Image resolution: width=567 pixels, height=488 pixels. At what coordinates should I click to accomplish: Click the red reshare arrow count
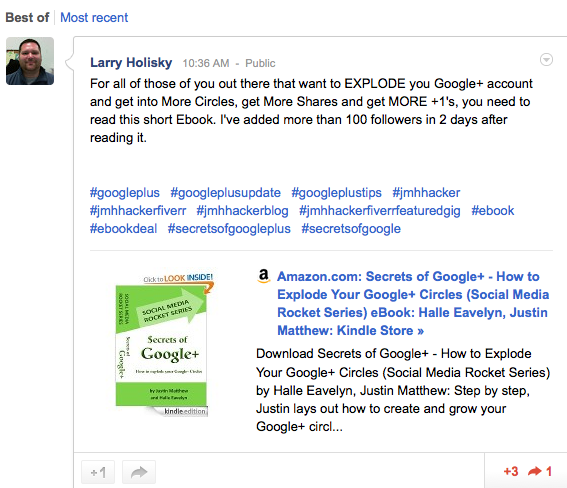point(540,471)
